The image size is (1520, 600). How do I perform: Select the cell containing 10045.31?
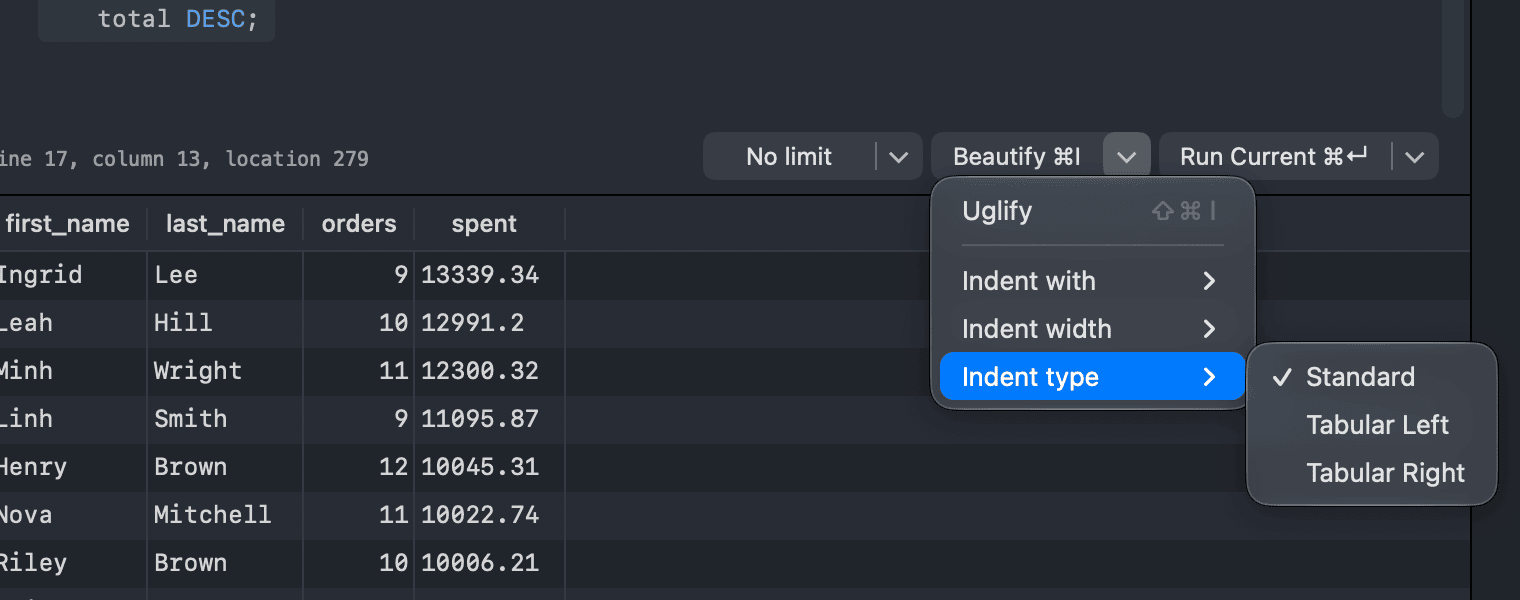click(489, 467)
